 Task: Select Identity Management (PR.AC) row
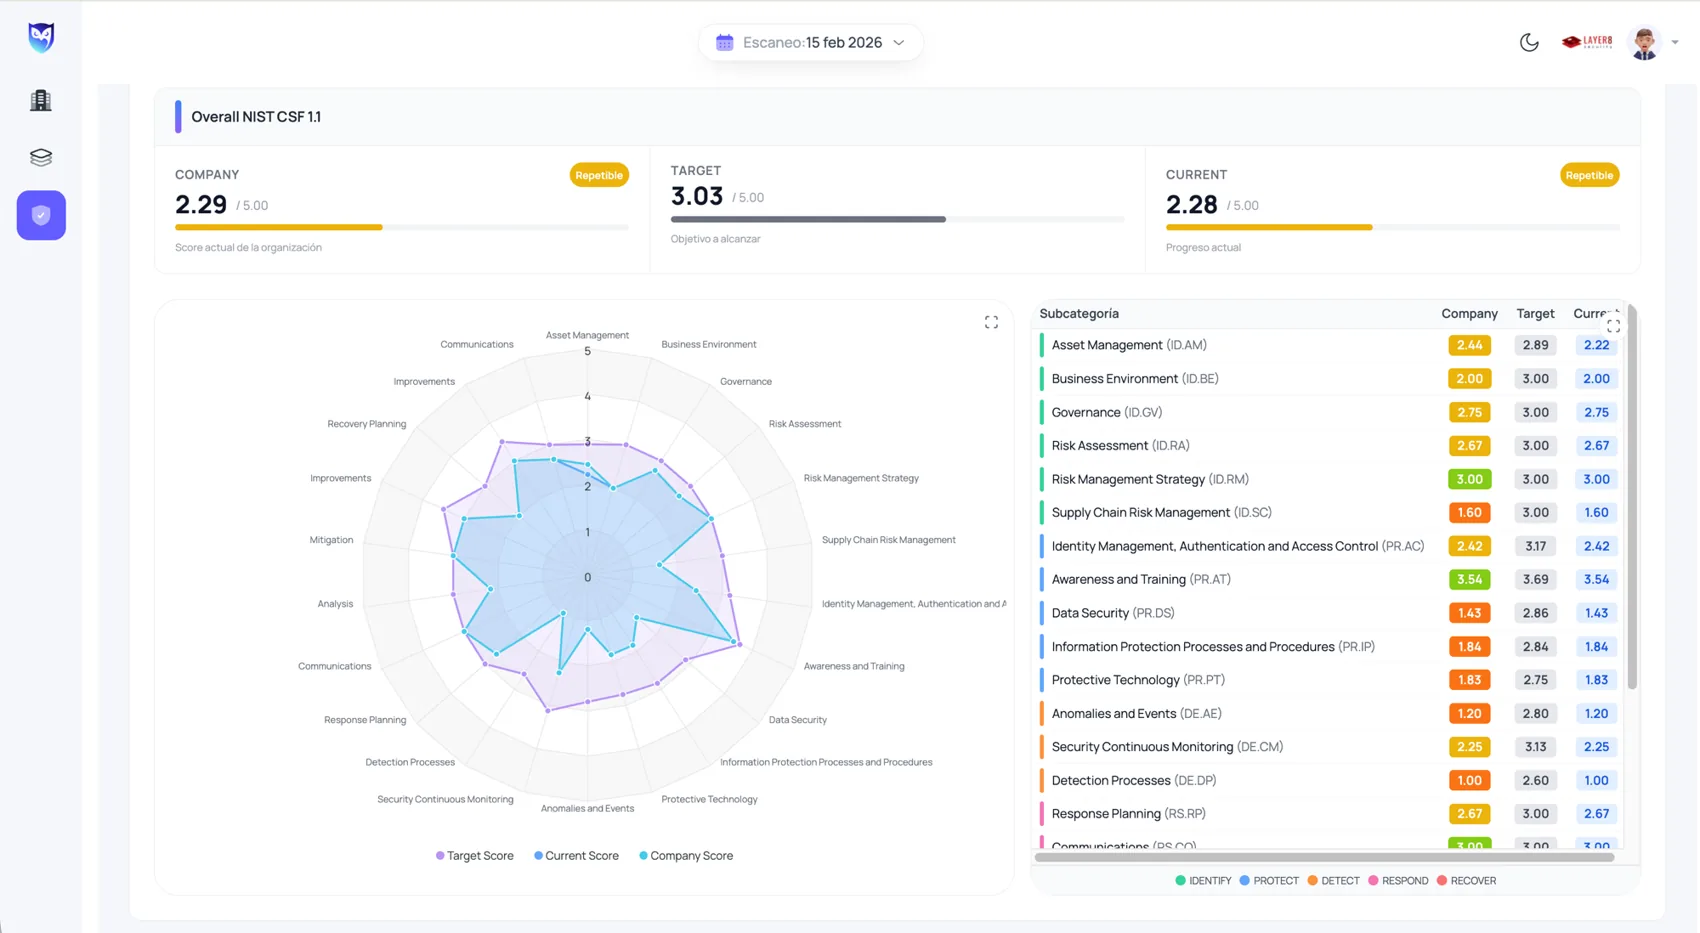tap(1329, 546)
